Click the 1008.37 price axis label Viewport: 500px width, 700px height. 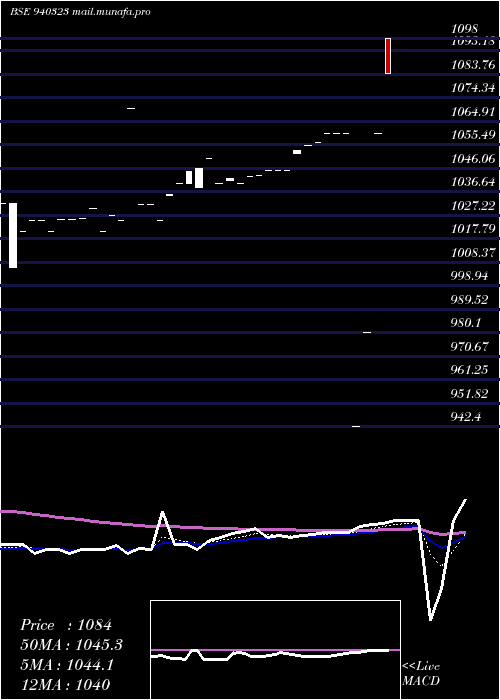tap(473, 253)
